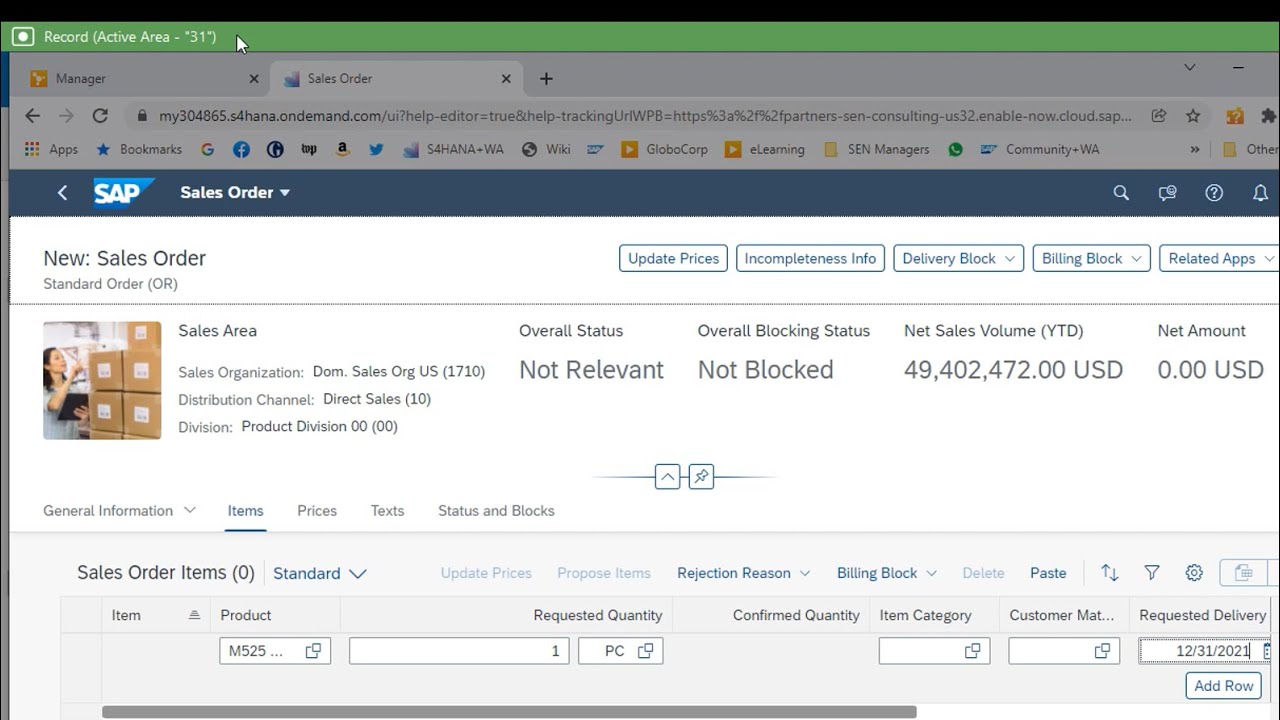Open filter settings for Sales Order Items

(1152, 573)
